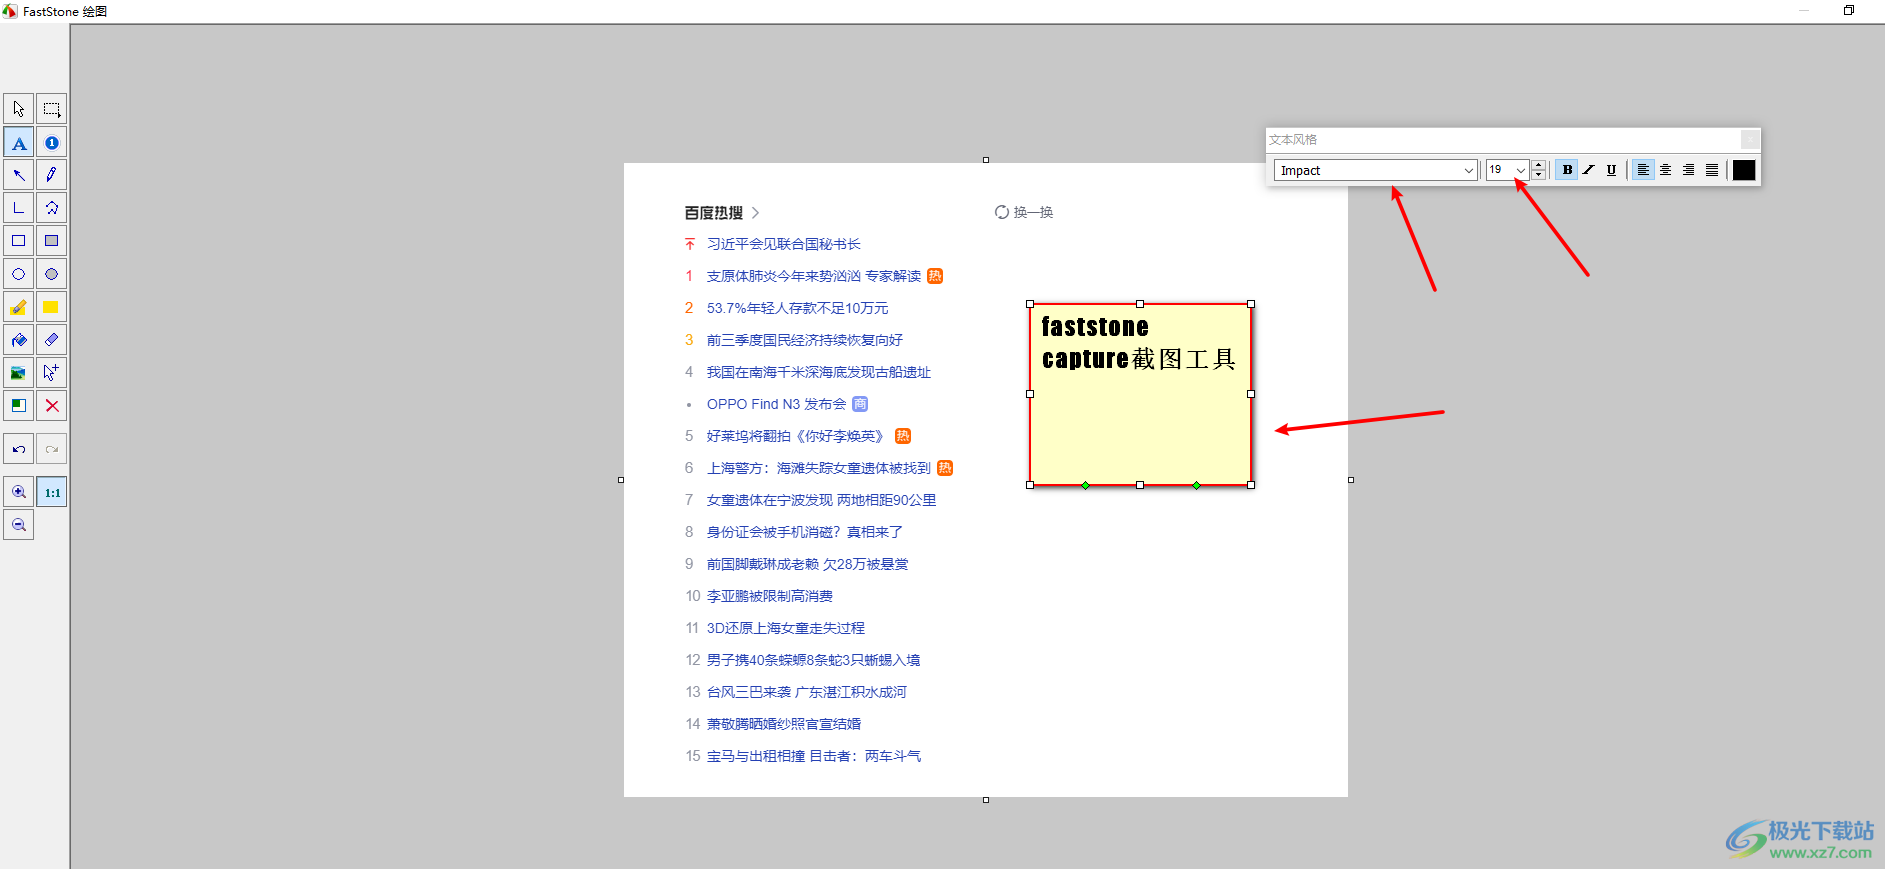Undo the last drawing action
The width and height of the screenshot is (1885, 869).
18,449
